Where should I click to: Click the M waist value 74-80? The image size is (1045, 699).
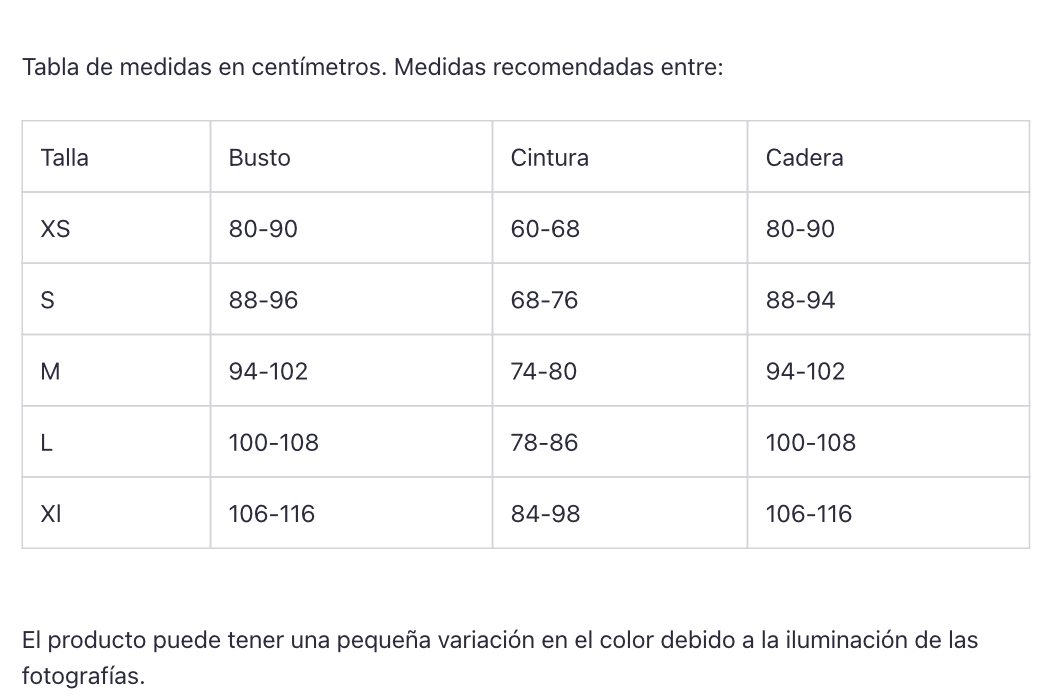[x=543, y=372]
